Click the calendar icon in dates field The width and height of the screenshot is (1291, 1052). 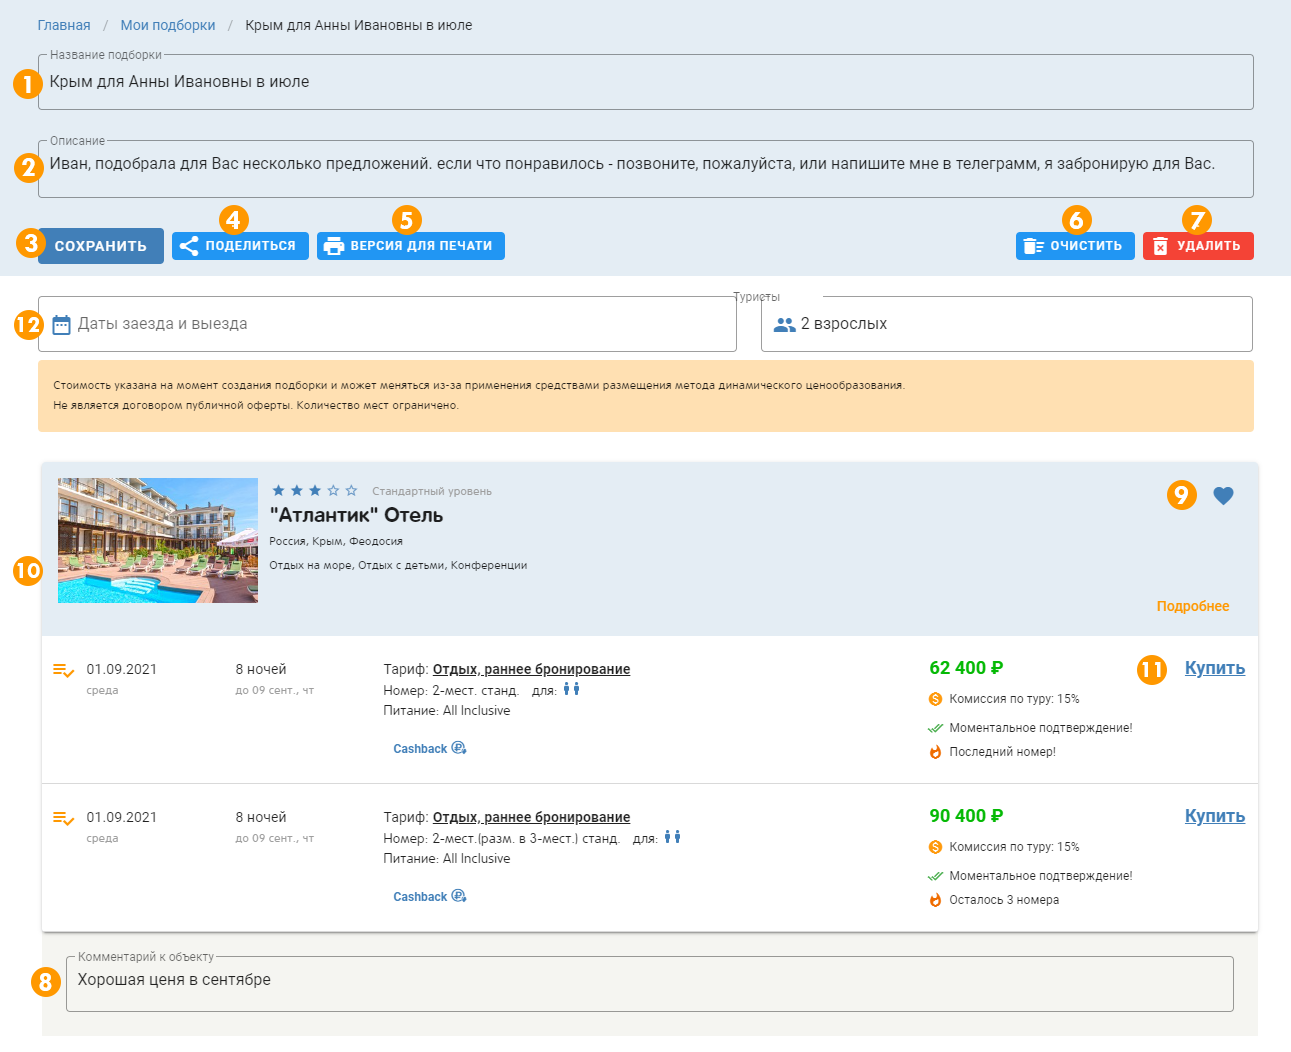pyautogui.click(x=61, y=324)
